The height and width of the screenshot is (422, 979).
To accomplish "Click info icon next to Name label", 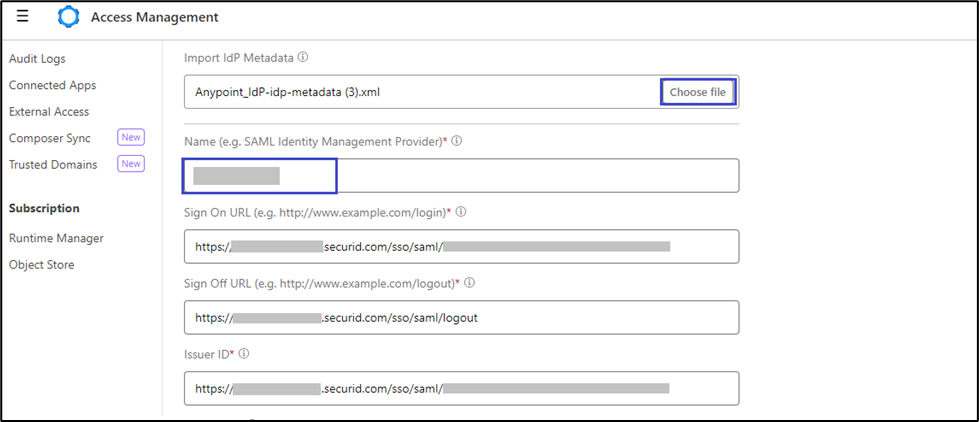I will point(457,141).
